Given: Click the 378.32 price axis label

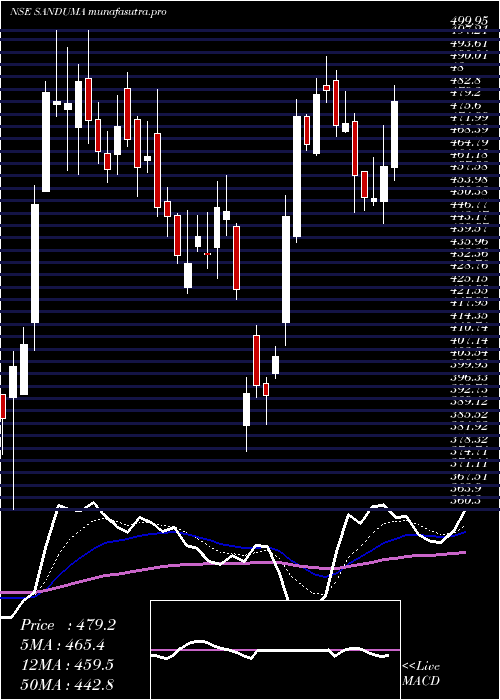Looking at the screenshot, I should [471, 439].
